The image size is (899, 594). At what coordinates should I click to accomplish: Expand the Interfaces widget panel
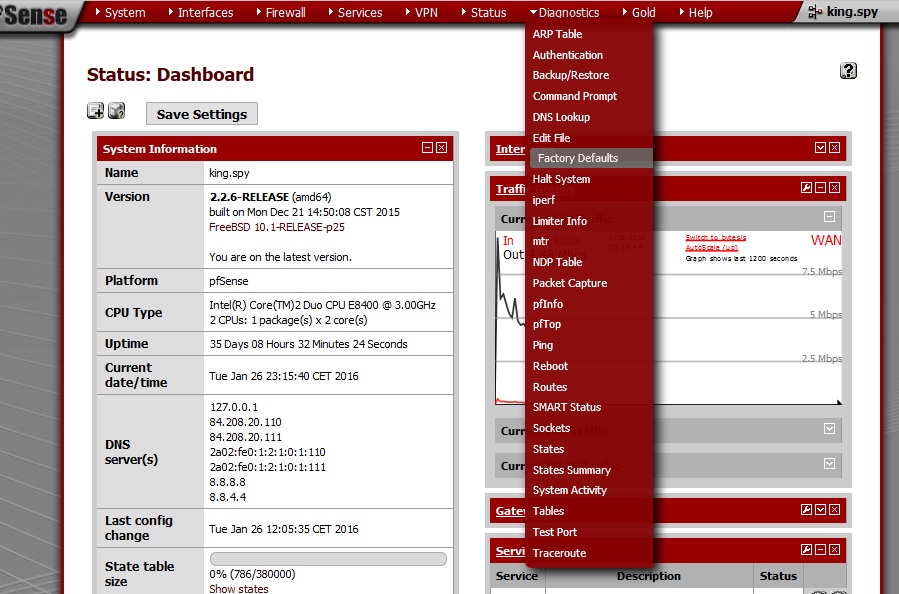820,148
